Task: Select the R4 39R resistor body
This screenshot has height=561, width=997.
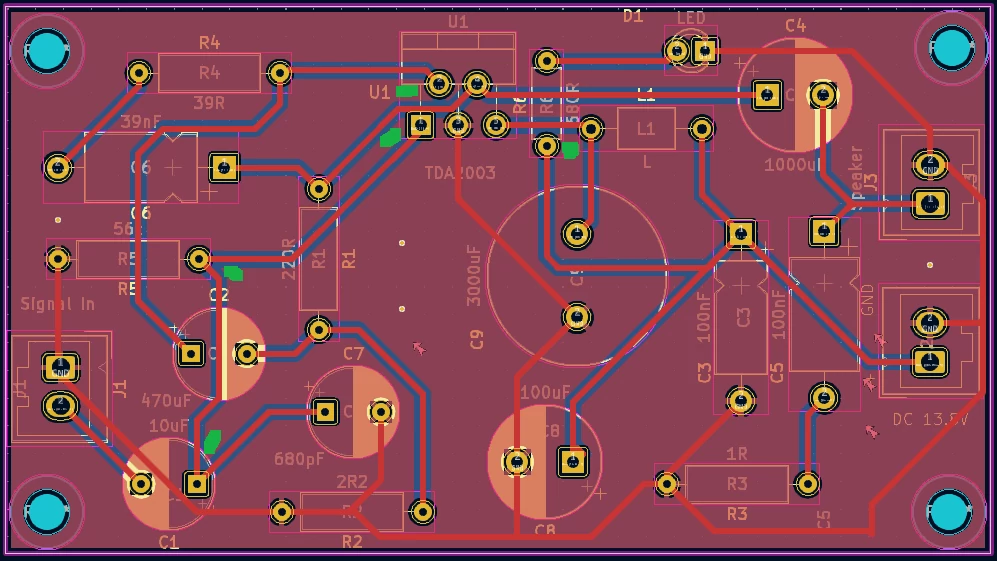Action: click(x=209, y=73)
